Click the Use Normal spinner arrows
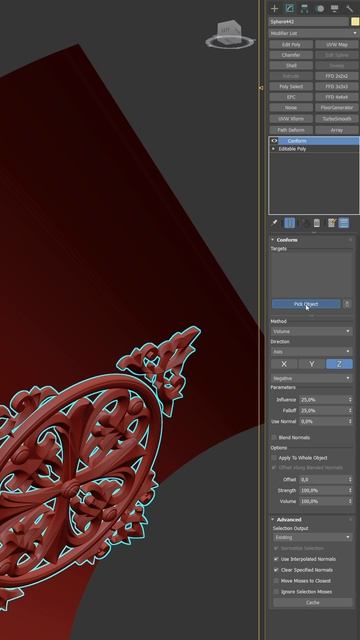360x640 pixels. pyautogui.click(x=350, y=421)
